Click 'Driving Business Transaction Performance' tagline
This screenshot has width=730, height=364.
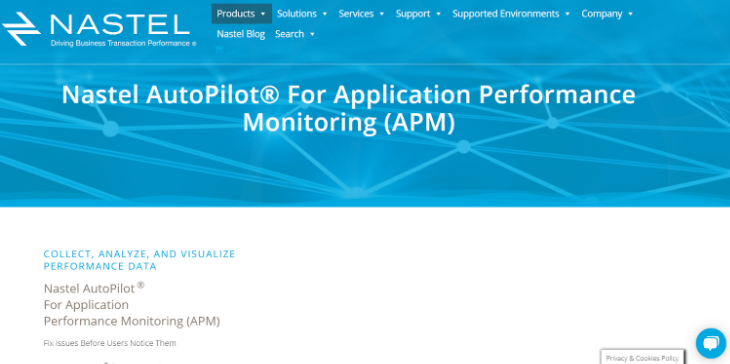[120, 43]
